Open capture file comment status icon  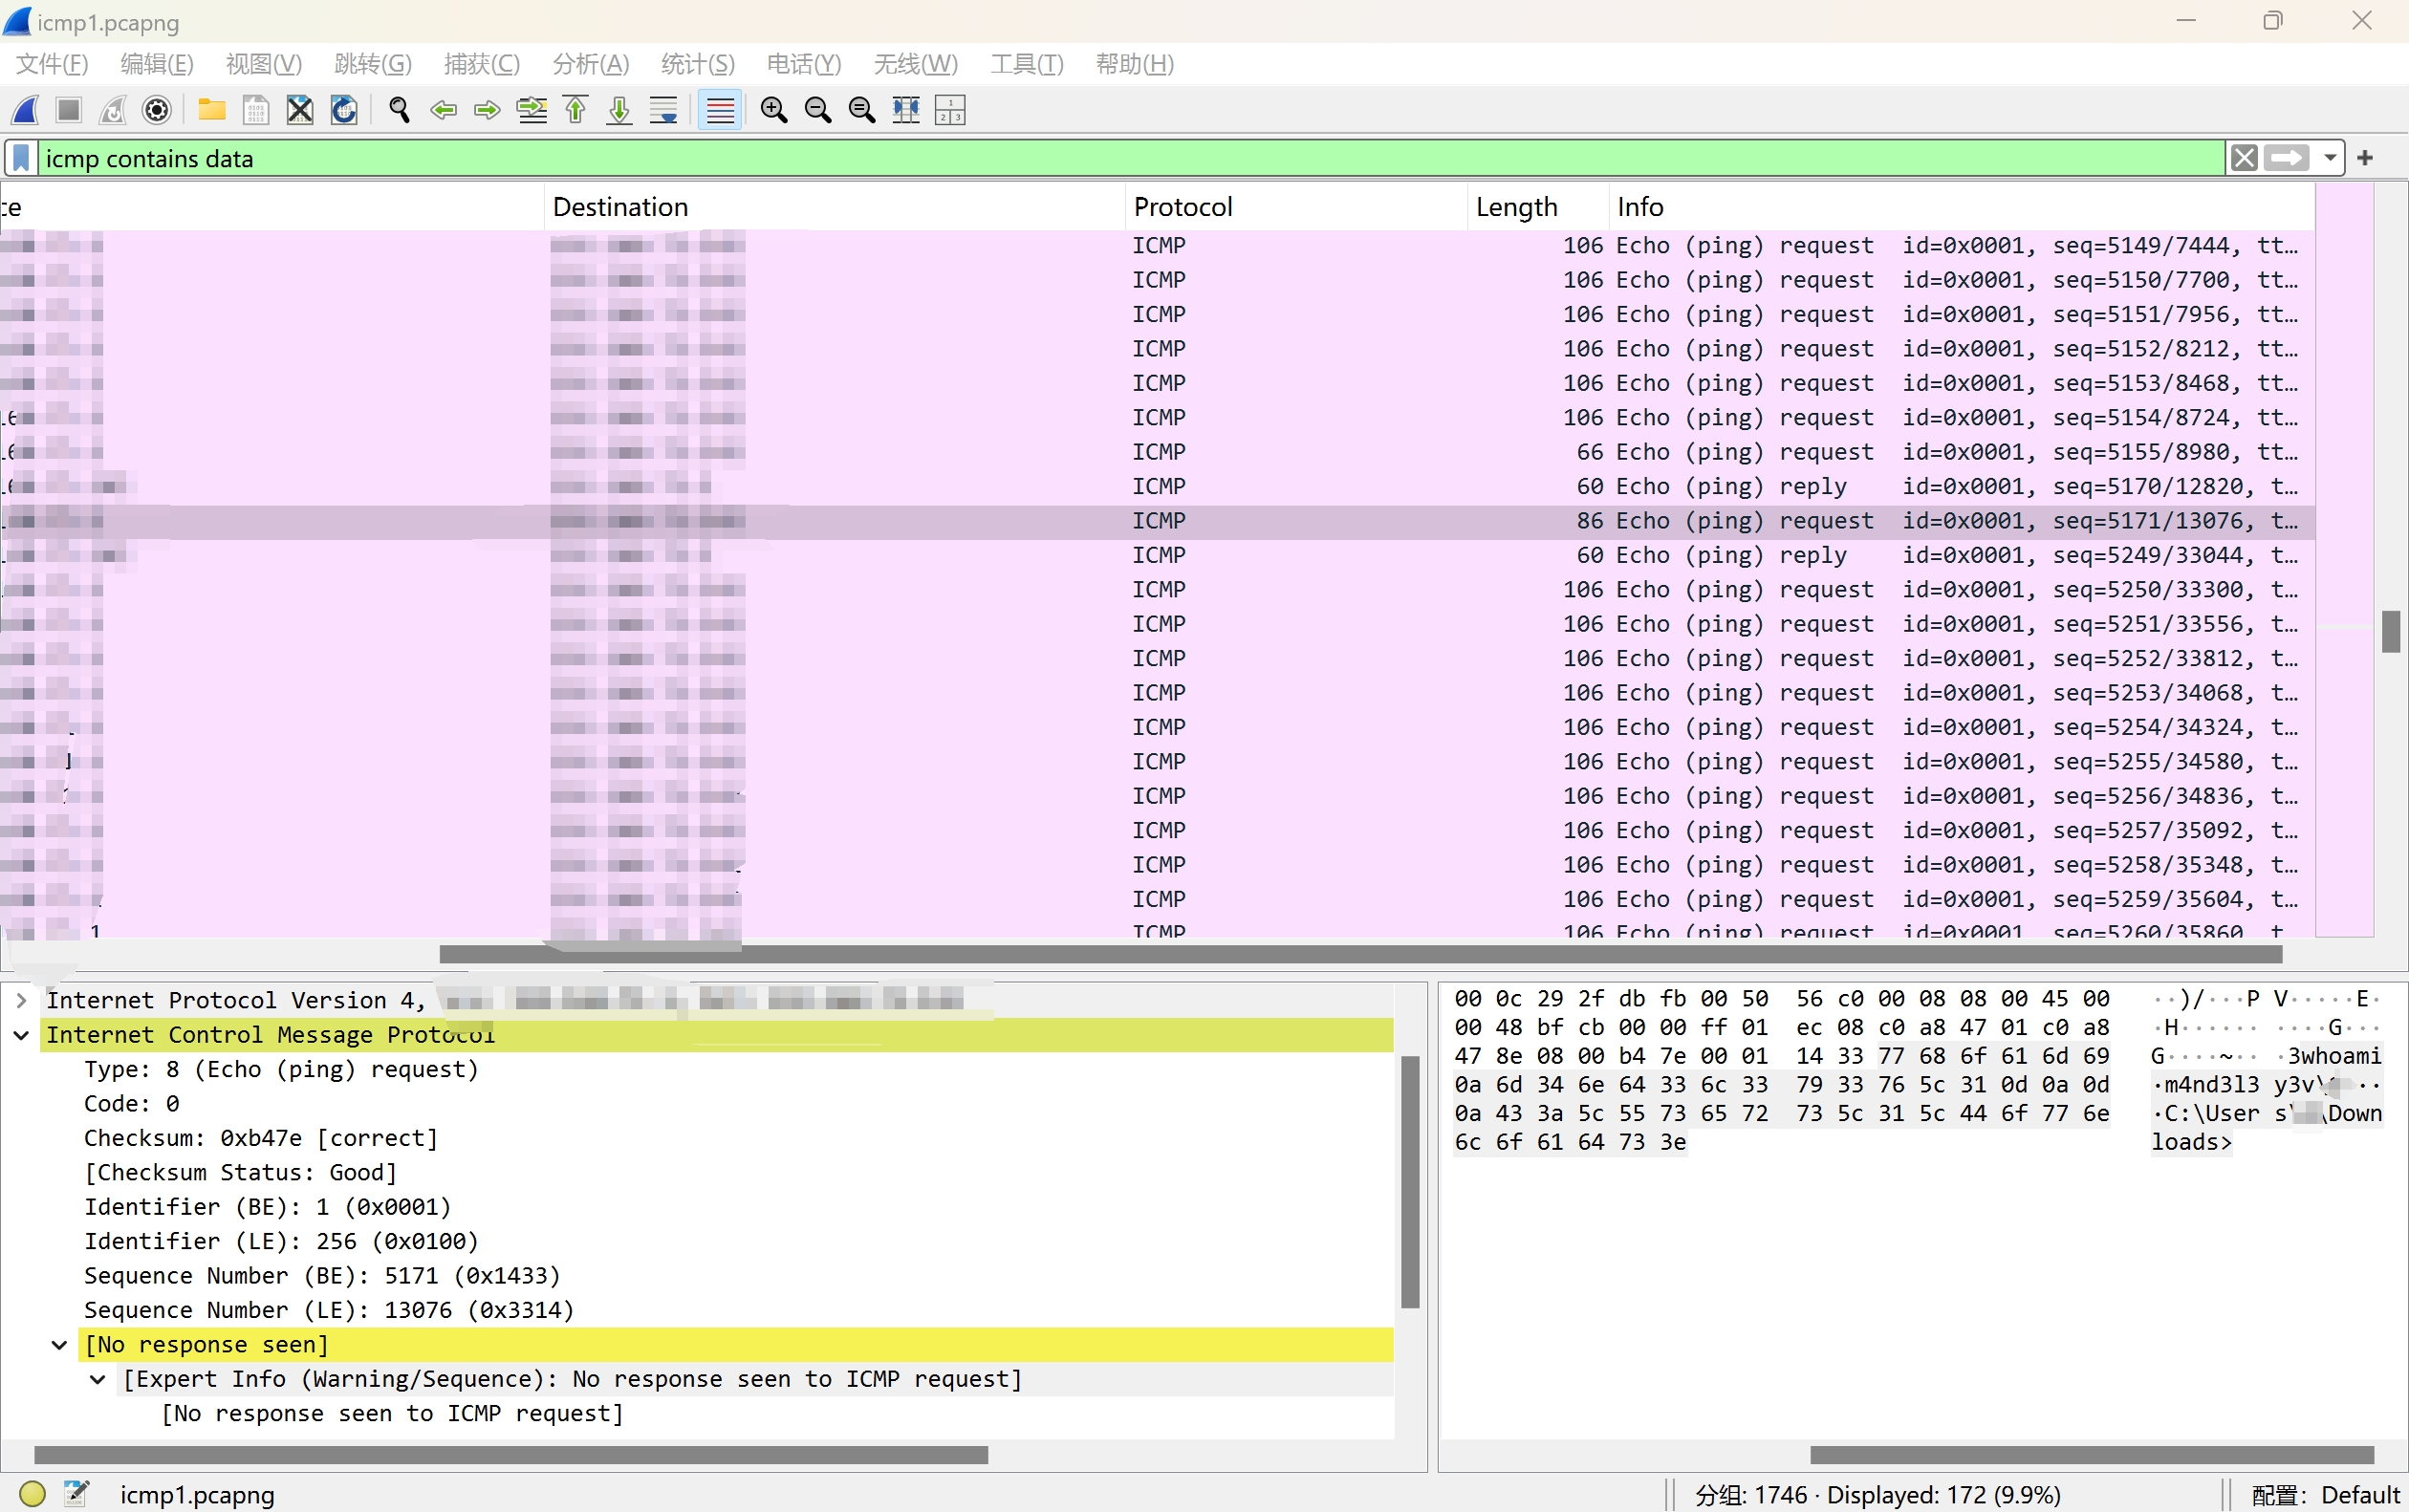pyautogui.click(x=76, y=1494)
